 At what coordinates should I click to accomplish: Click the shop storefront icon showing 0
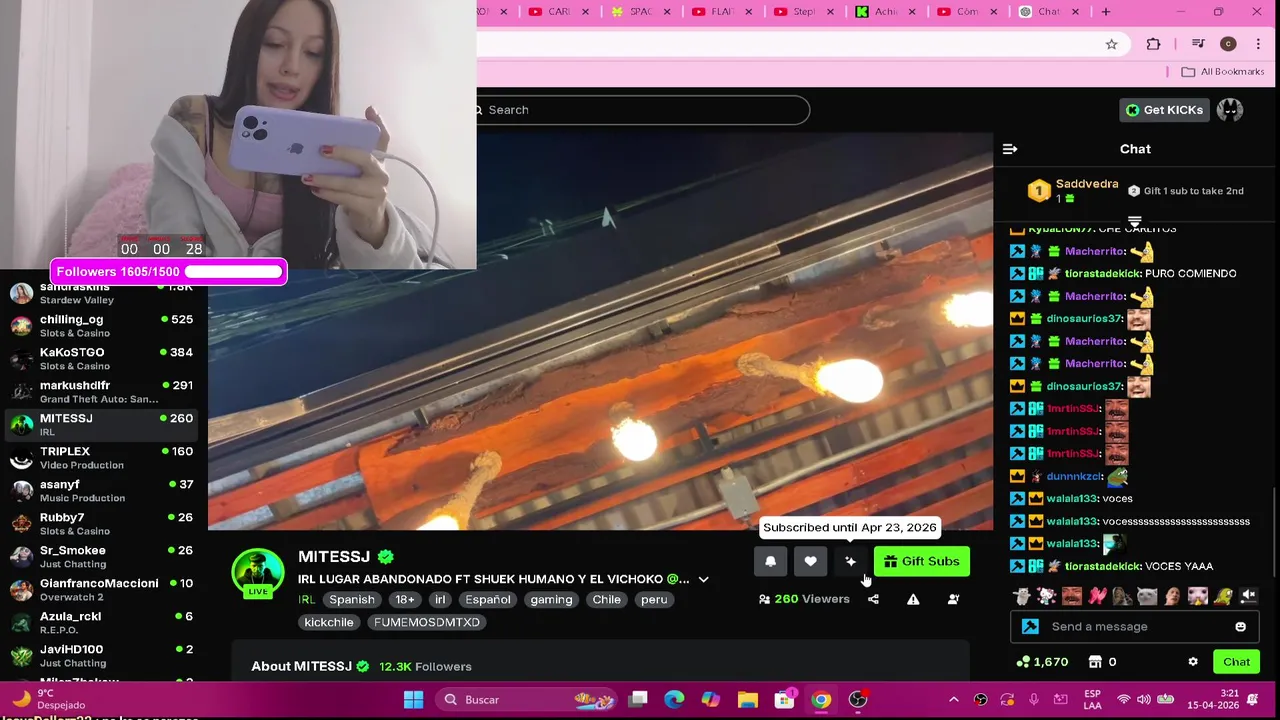(1095, 662)
